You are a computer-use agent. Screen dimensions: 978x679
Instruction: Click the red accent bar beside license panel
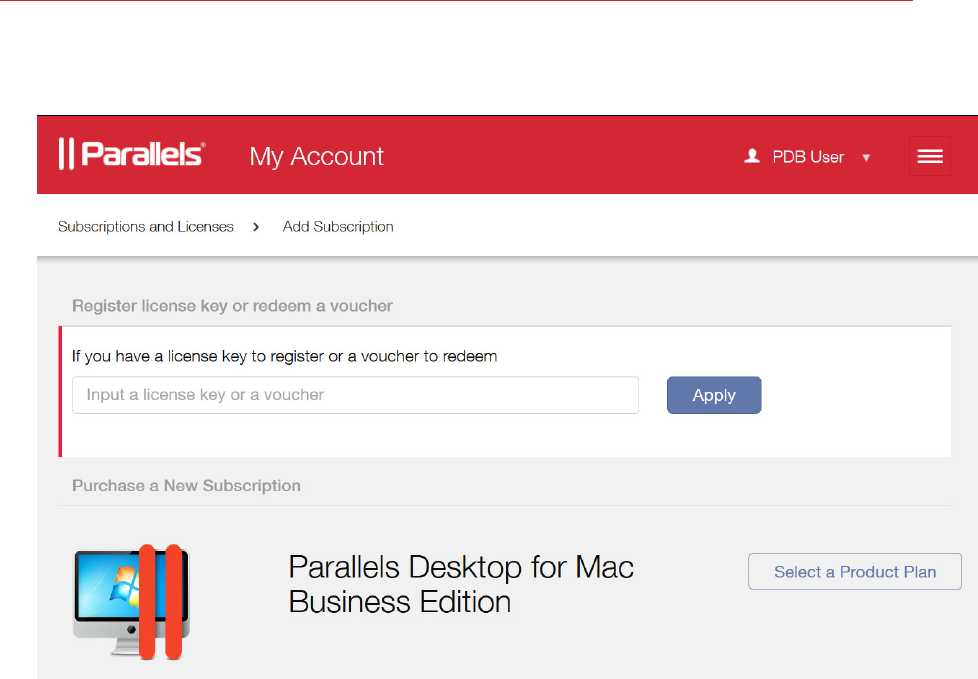60,391
